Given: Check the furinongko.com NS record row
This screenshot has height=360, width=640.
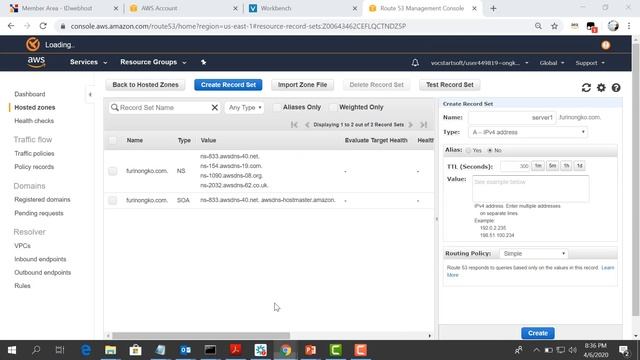Looking at the screenshot, I should pos(113,171).
